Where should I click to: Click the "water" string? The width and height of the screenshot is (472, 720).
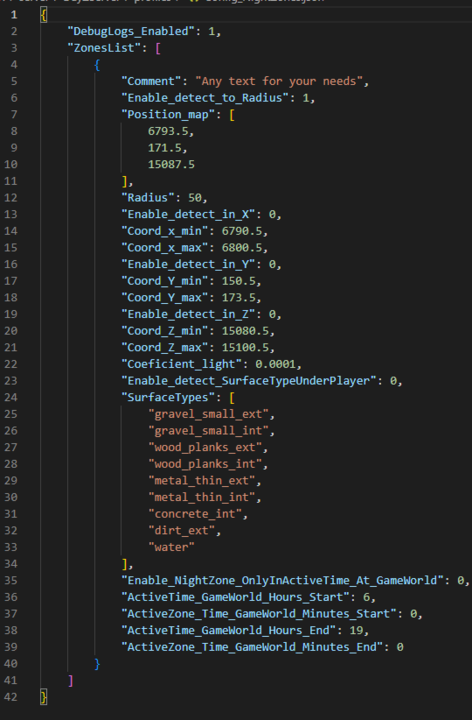(x=171, y=547)
